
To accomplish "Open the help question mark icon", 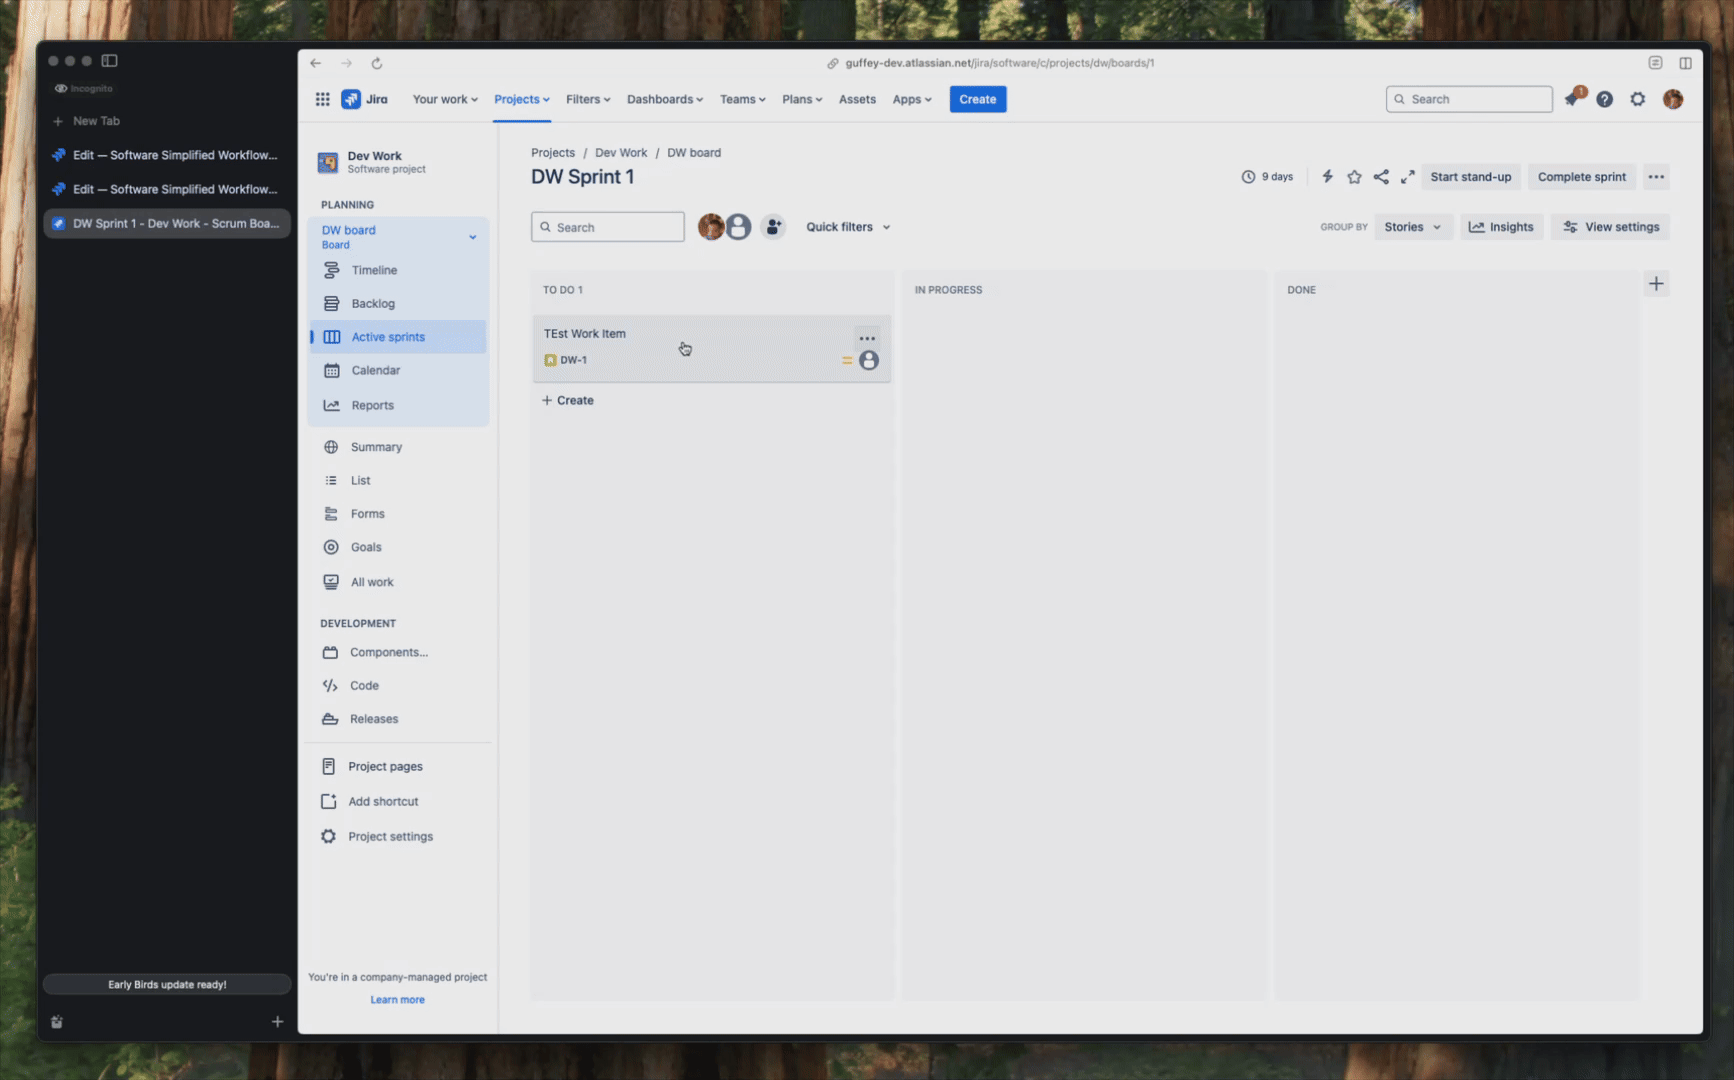I will point(1604,99).
